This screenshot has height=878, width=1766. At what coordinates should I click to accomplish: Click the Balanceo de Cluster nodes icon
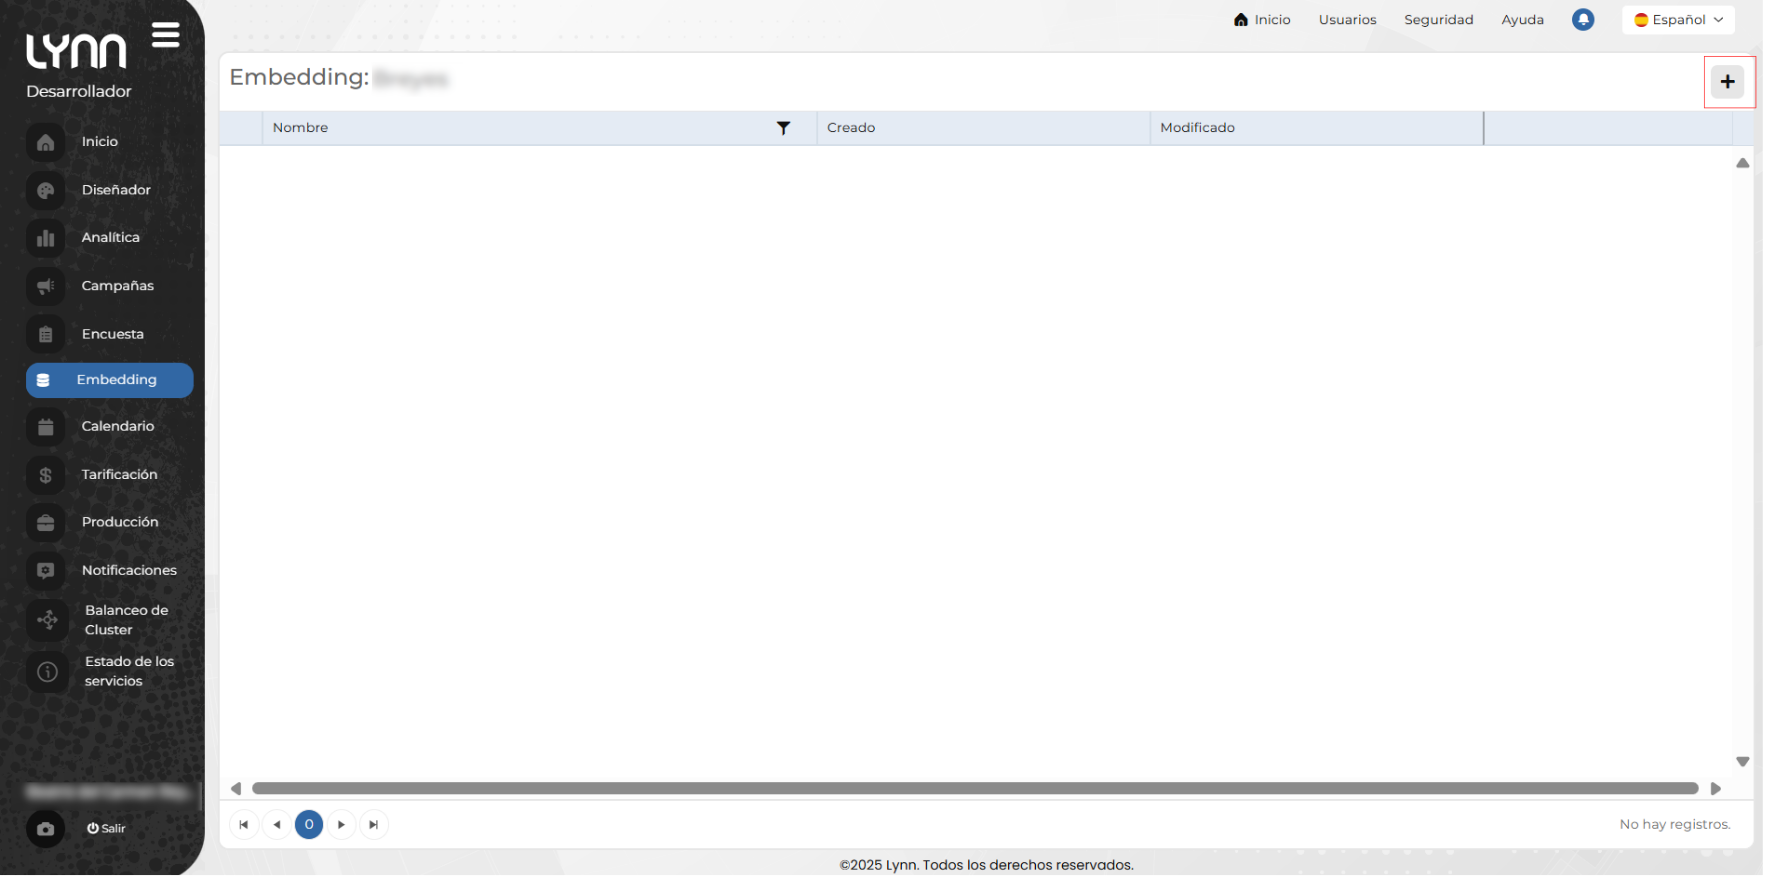click(x=47, y=620)
